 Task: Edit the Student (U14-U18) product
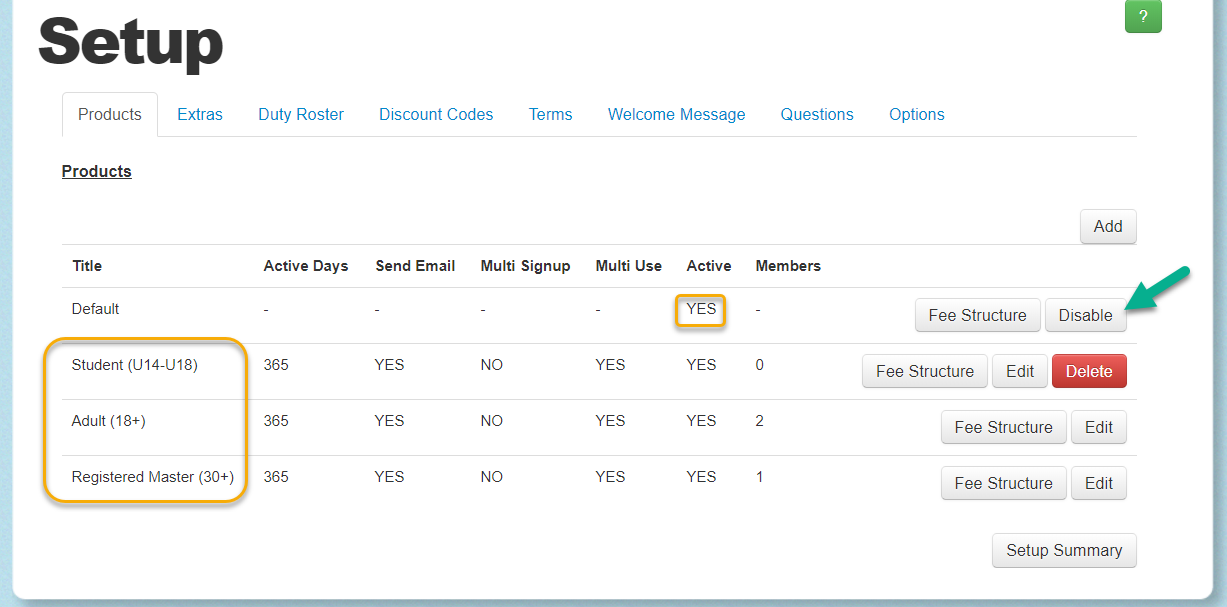point(1020,371)
